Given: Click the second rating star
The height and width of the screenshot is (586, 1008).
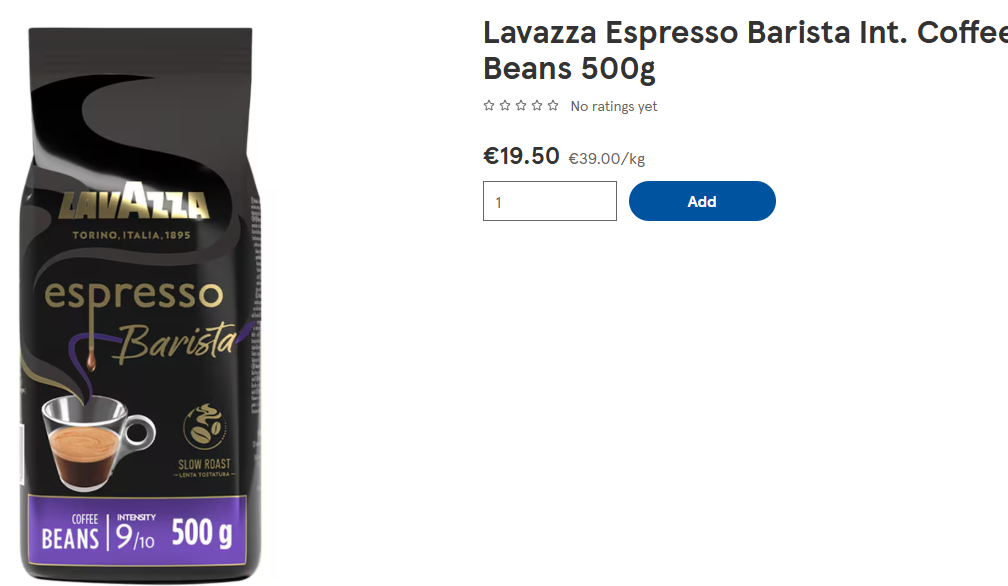Looking at the screenshot, I should pyautogui.click(x=505, y=105).
